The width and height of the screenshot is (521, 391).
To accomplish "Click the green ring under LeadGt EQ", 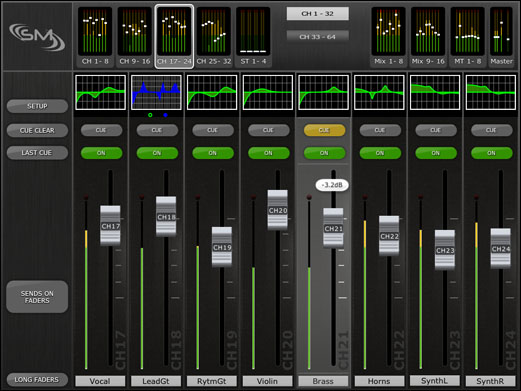I will pyautogui.click(x=150, y=115).
